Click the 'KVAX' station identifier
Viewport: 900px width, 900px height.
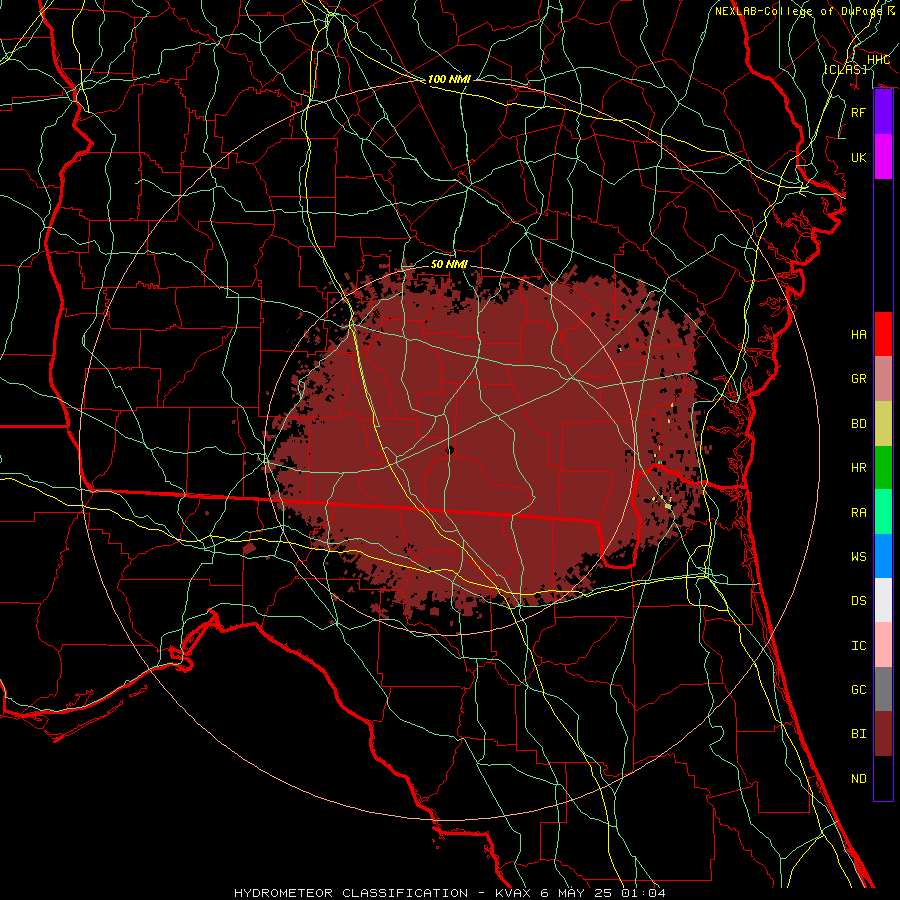tap(514, 893)
